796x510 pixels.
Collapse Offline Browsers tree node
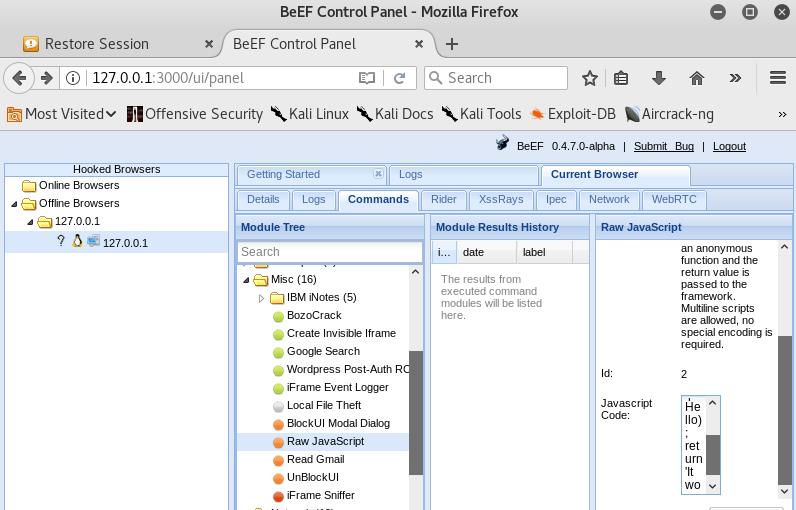click(x=14, y=204)
